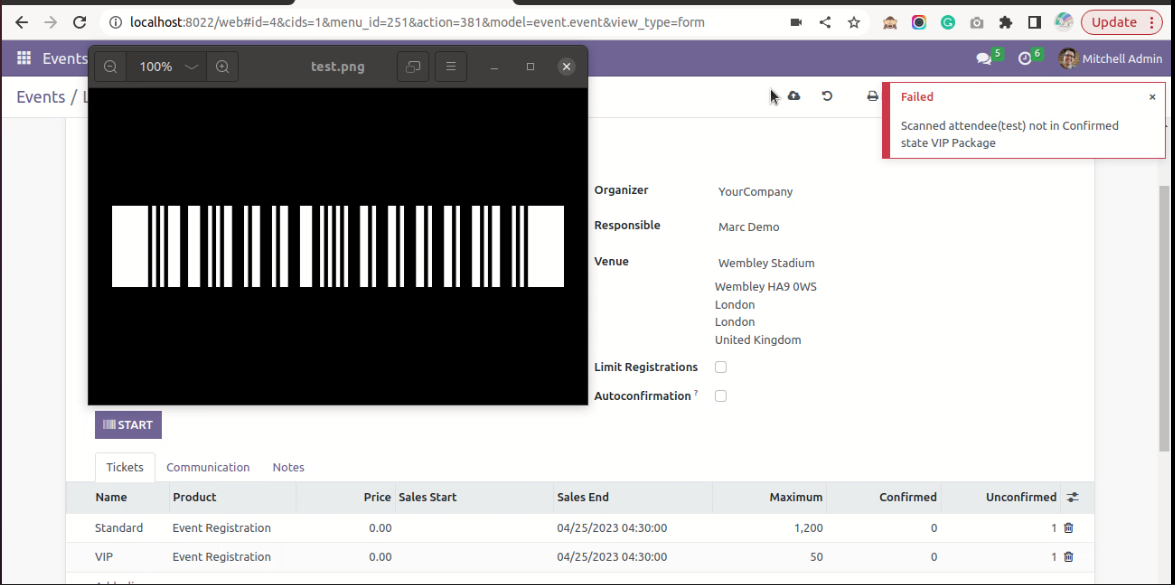1175x585 pixels.
Task: Open the Extensions puzzle-piece menu
Action: (1006, 22)
